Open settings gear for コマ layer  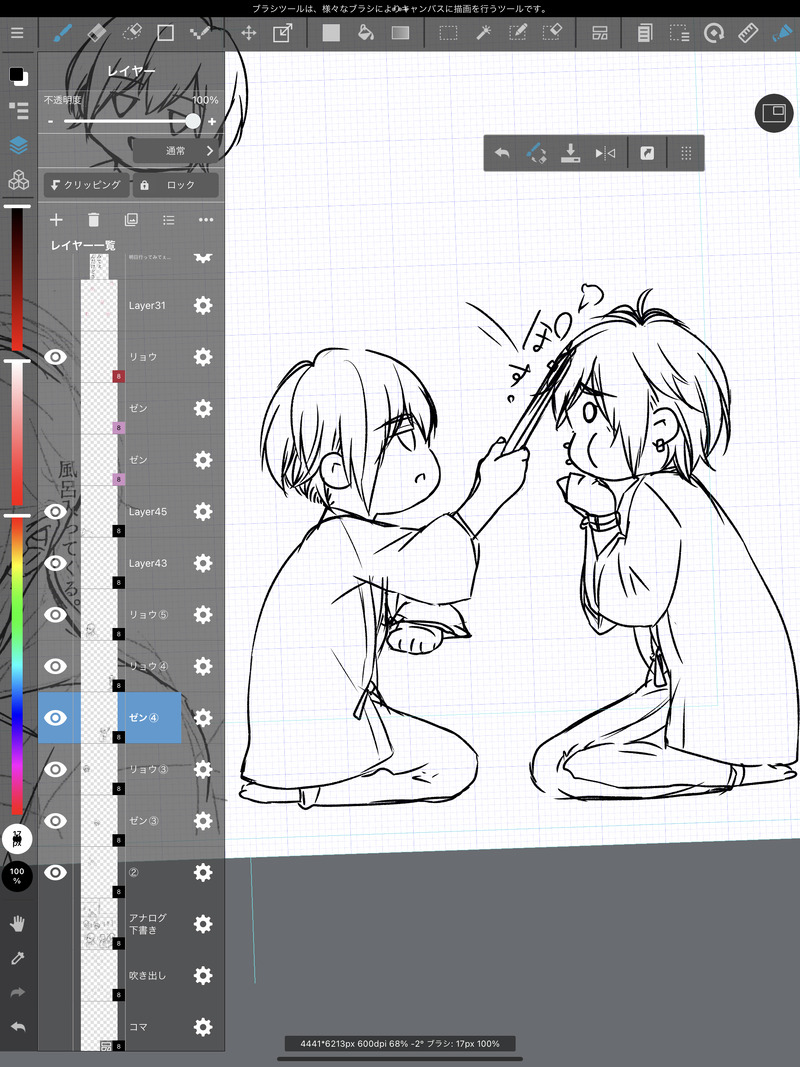[x=203, y=1027]
